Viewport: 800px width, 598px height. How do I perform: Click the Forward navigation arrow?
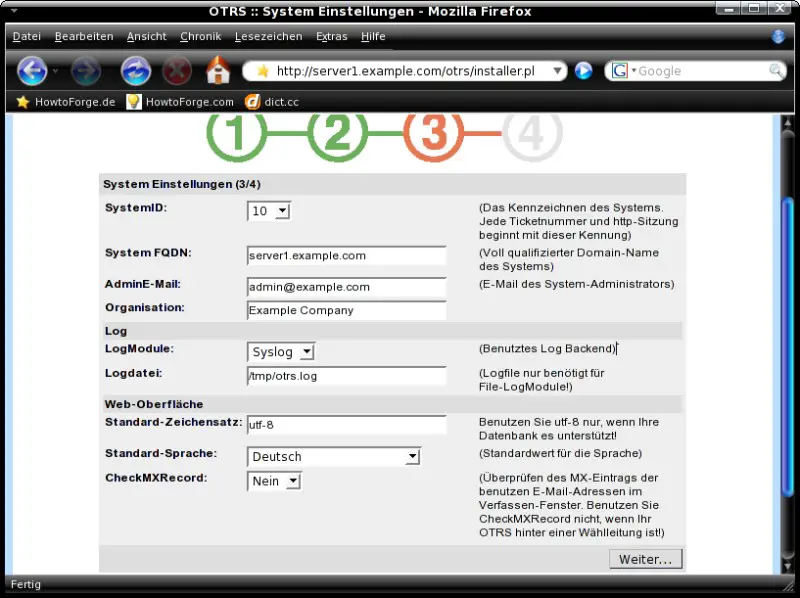click(85, 70)
